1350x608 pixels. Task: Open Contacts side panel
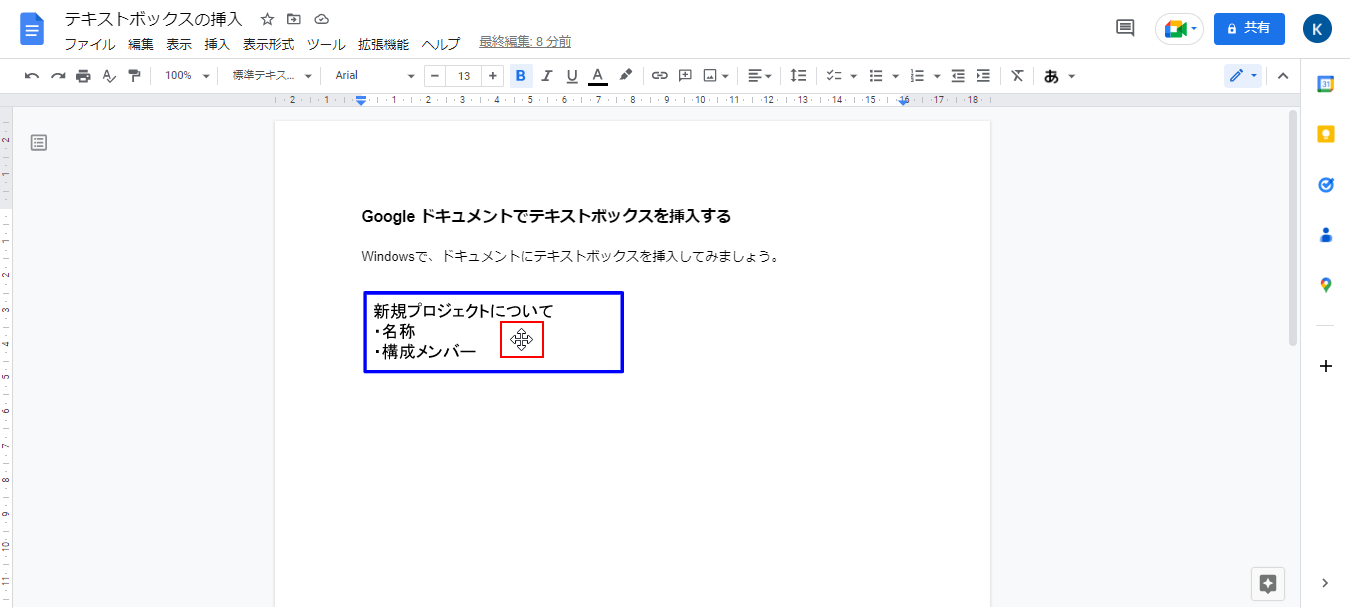coord(1326,235)
